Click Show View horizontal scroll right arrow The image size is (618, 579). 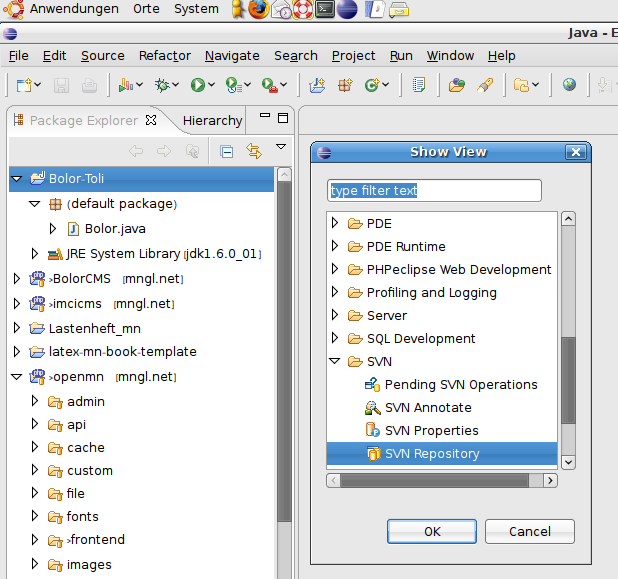pos(550,480)
